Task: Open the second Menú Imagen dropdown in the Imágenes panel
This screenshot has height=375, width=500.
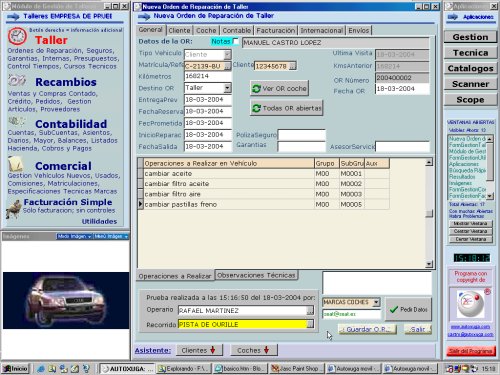Action: tap(111, 236)
